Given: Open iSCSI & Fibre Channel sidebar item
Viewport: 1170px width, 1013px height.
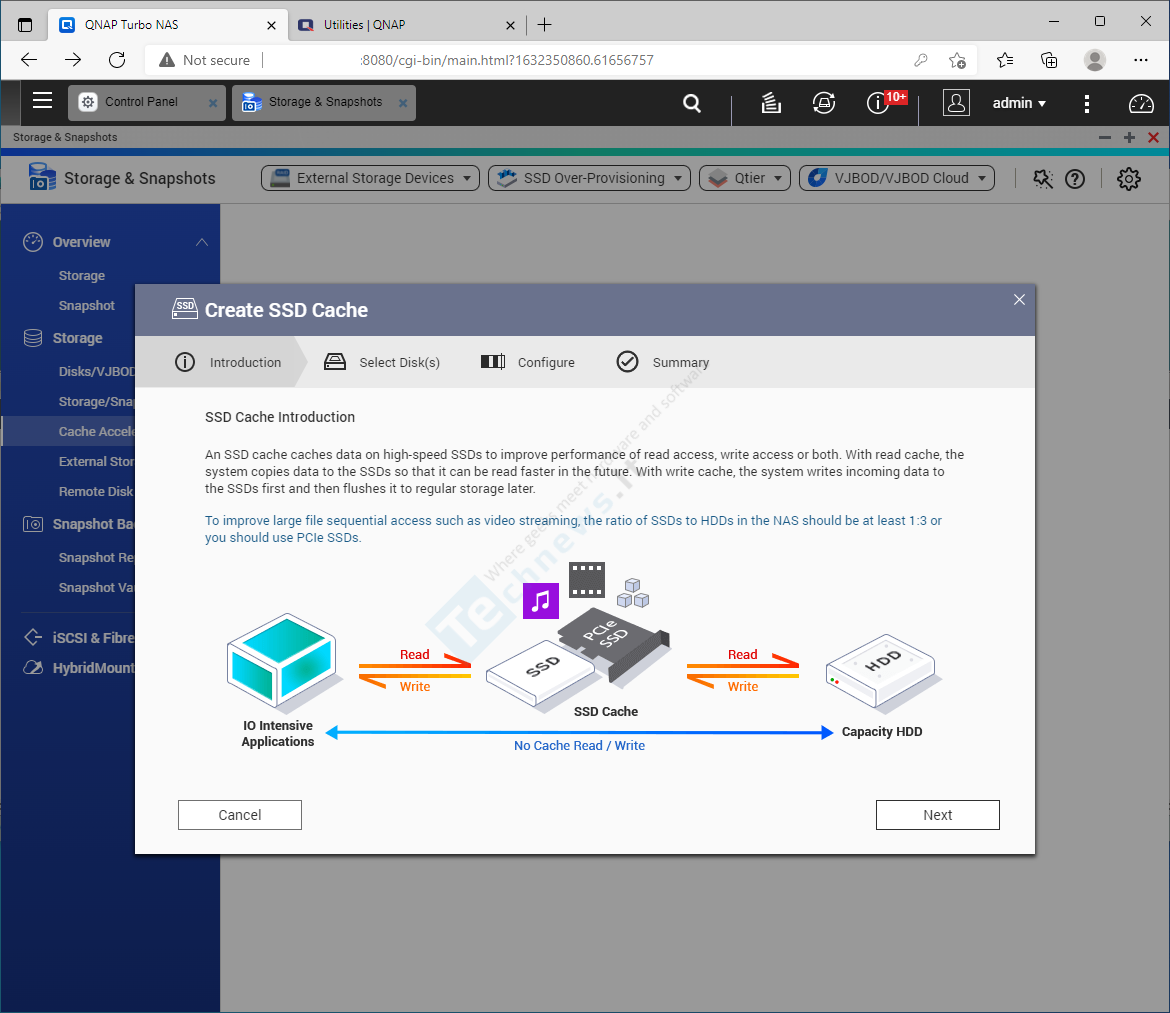Looking at the screenshot, I should pyautogui.click(x=79, y=638).
